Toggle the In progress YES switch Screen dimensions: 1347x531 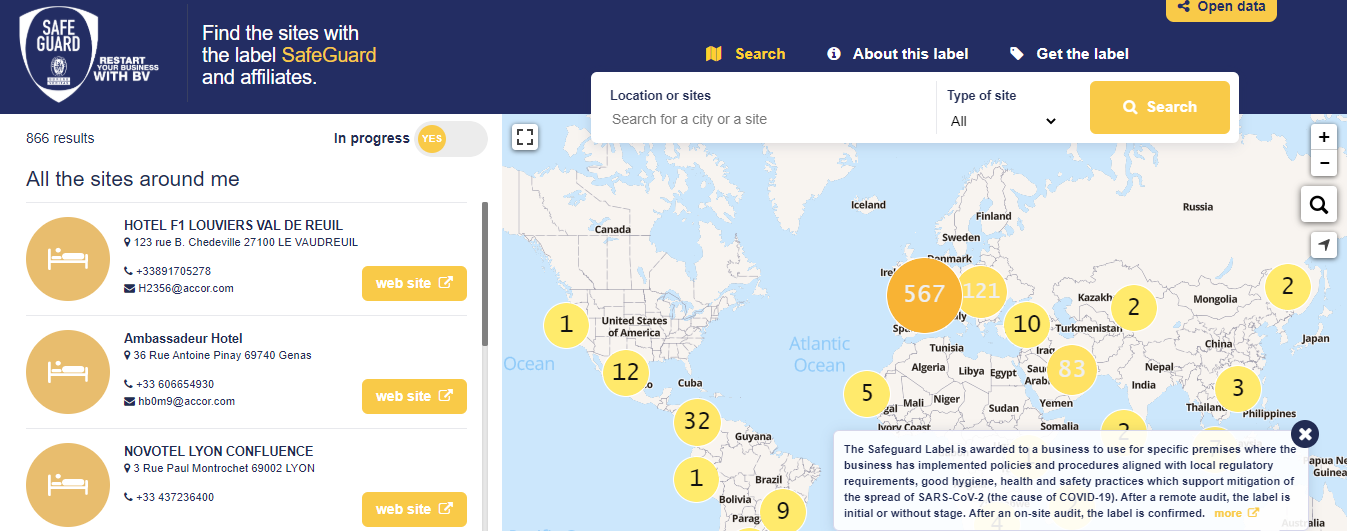tap(451, 139)
